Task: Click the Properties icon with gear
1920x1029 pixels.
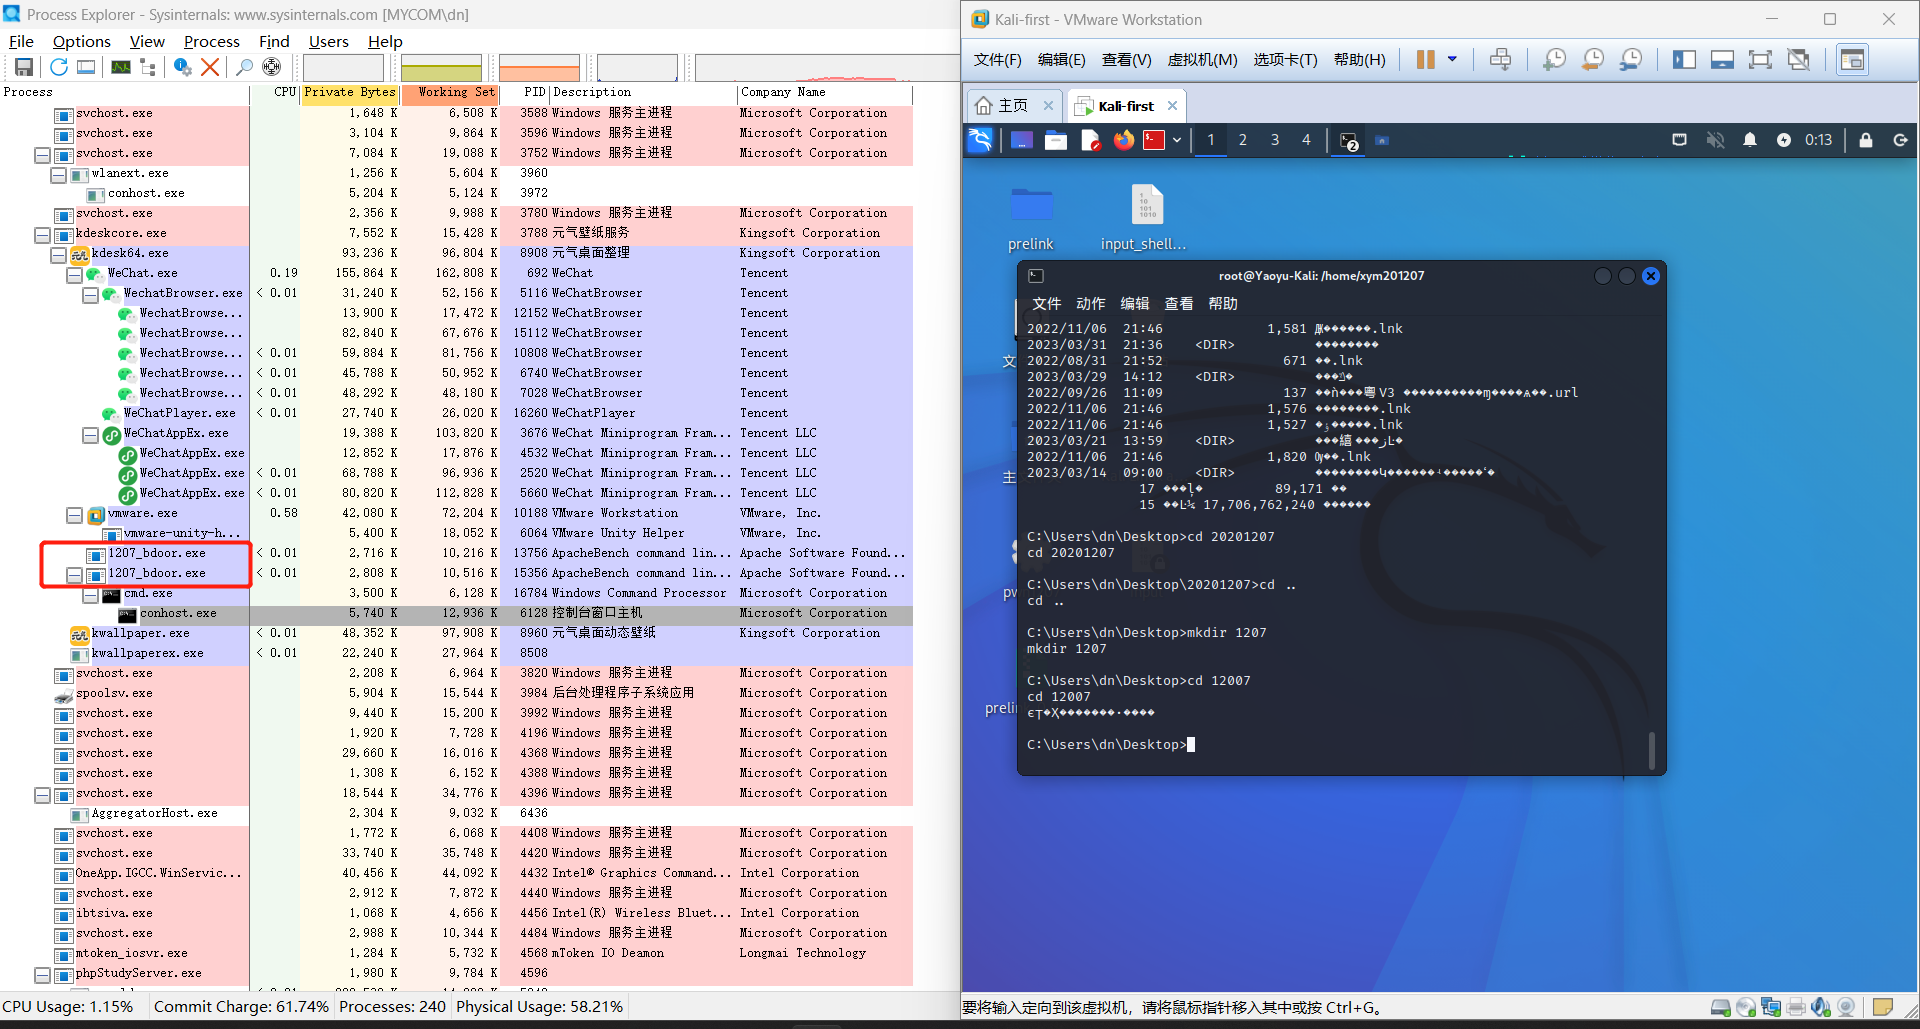Action: [182, 67]
